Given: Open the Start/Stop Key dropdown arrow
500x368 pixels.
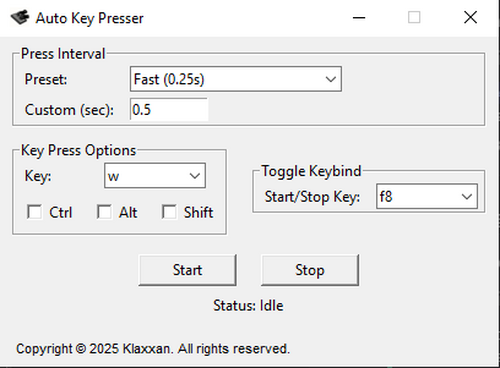Looking at the screenshot, I should pos(467,196).
